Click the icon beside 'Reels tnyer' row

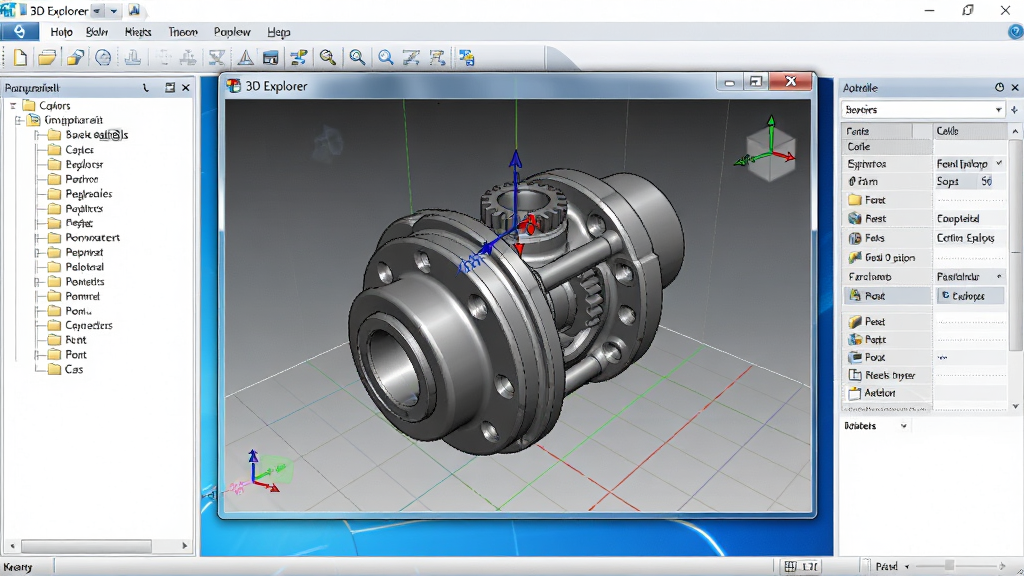(x=855, y=375)
